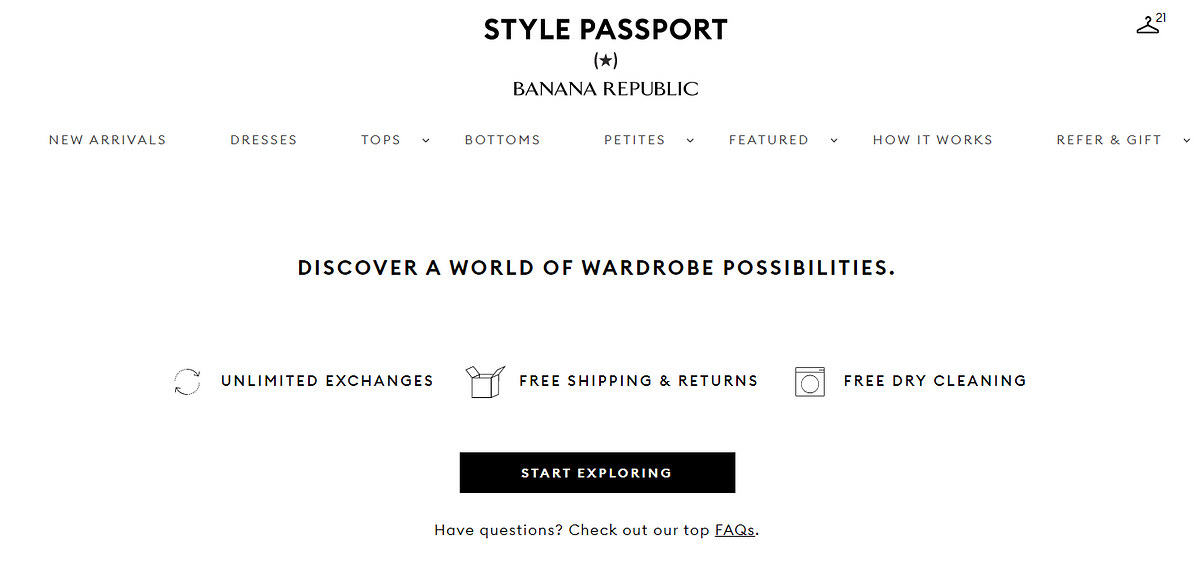This screenshot has height=565, width=1200.
Task: Expand the Petites menu chevron
Action: (690, 140)
